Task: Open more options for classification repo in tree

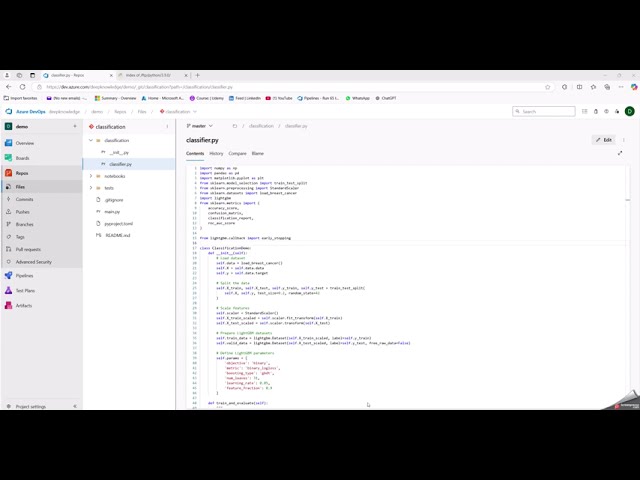Action: (167, 127)
